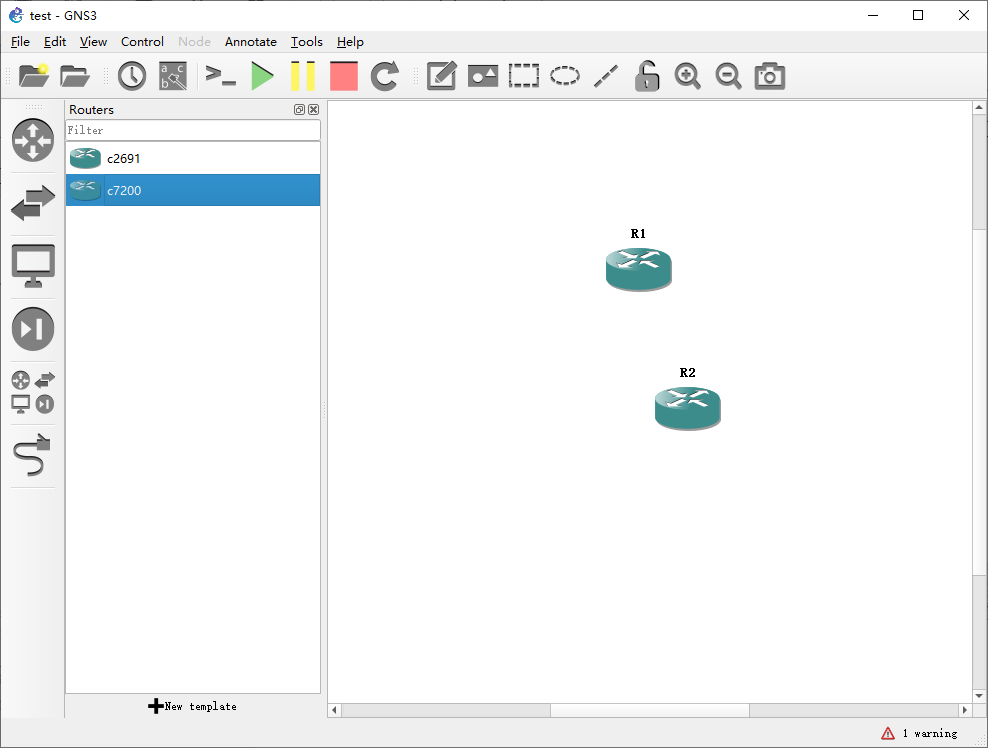988x748 pixels.
Task: Click the Zoom in magnifier
Action: pos(687,76)
